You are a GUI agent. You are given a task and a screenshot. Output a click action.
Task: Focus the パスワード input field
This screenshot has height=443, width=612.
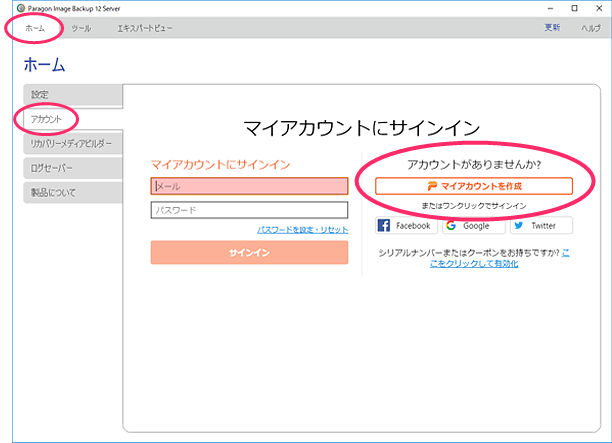pyautogui.click(x=249, y=210)
